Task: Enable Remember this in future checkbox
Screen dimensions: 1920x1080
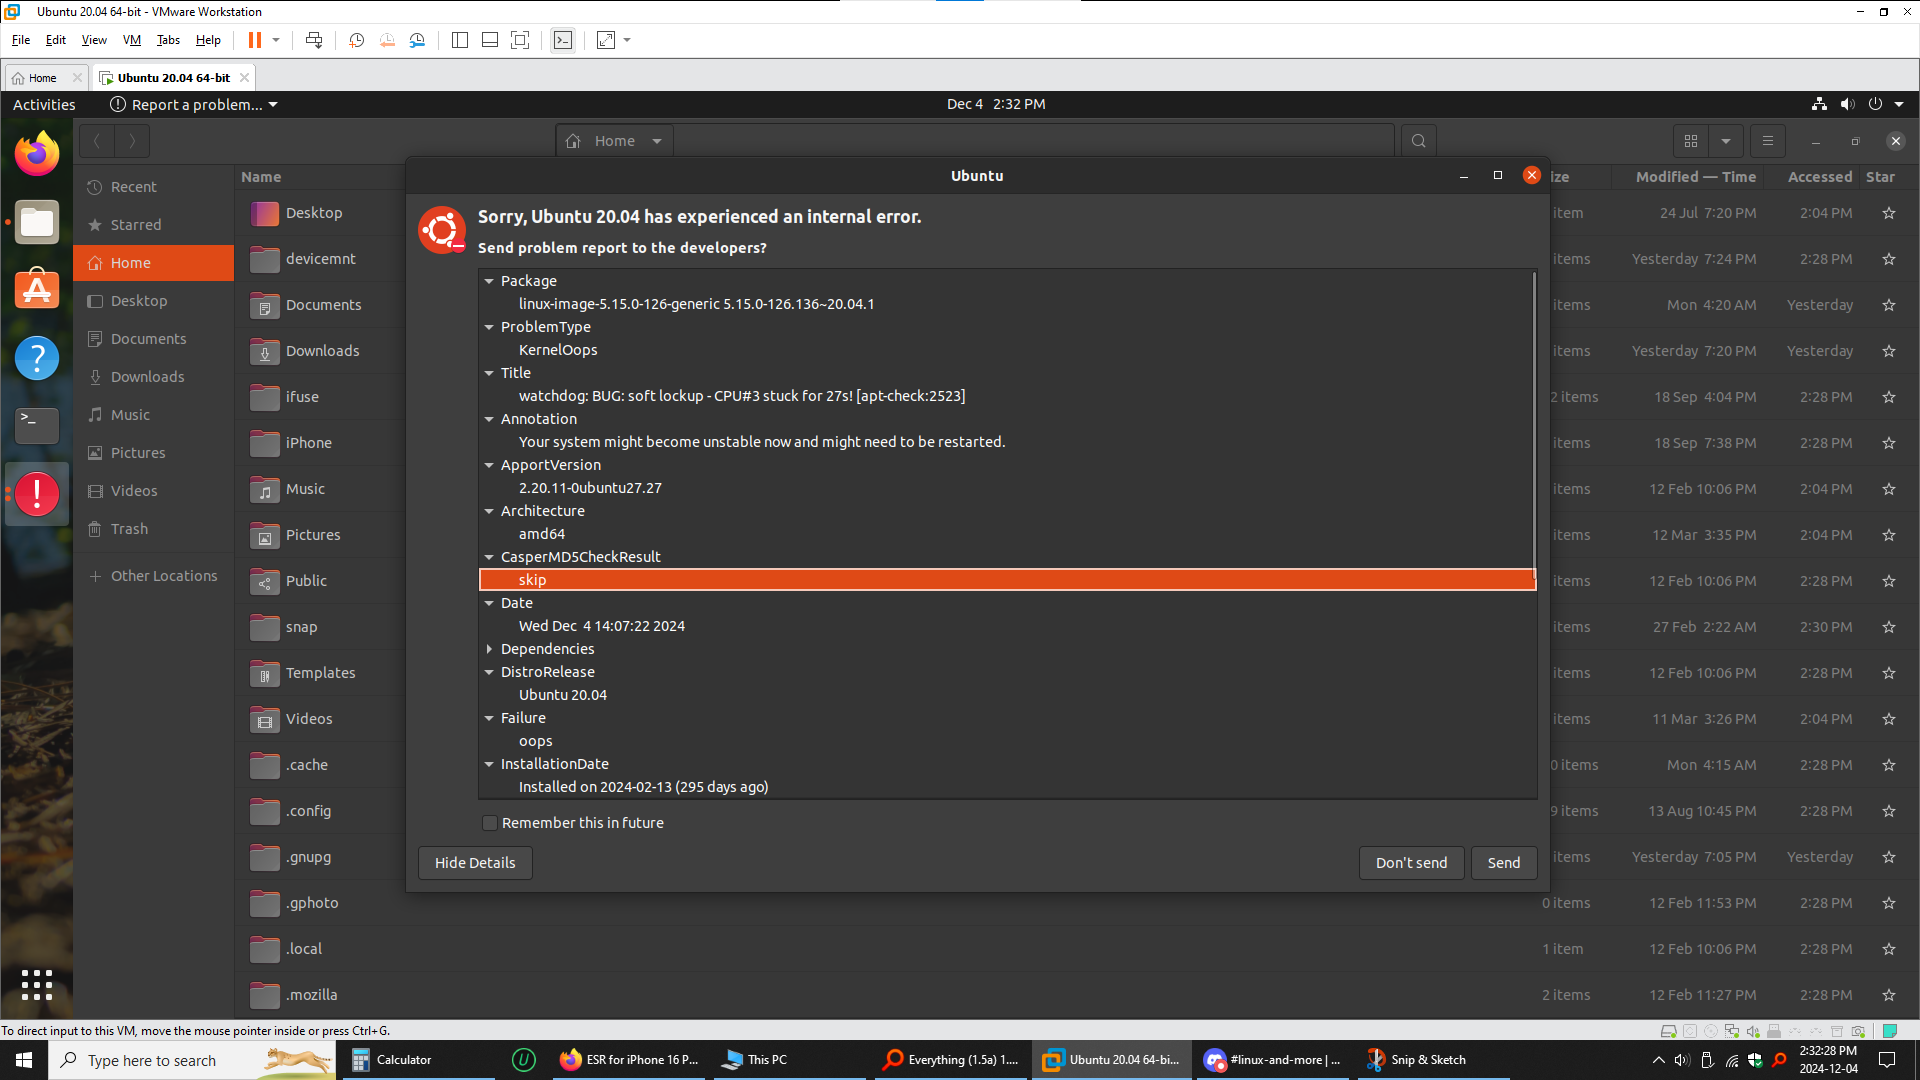Action: 490,823
